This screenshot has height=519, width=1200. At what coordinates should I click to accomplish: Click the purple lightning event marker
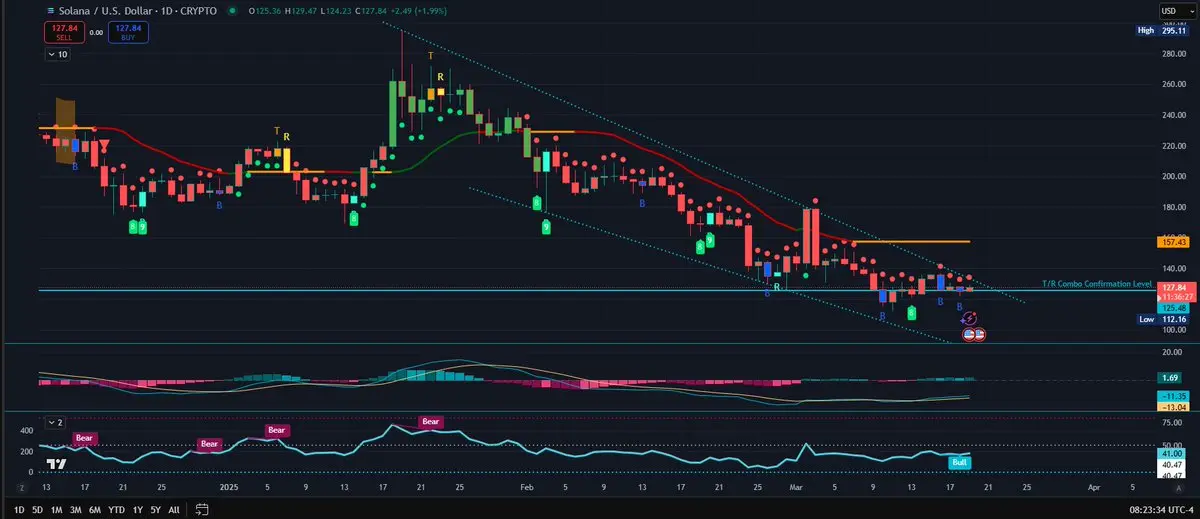tap(969, 317)
